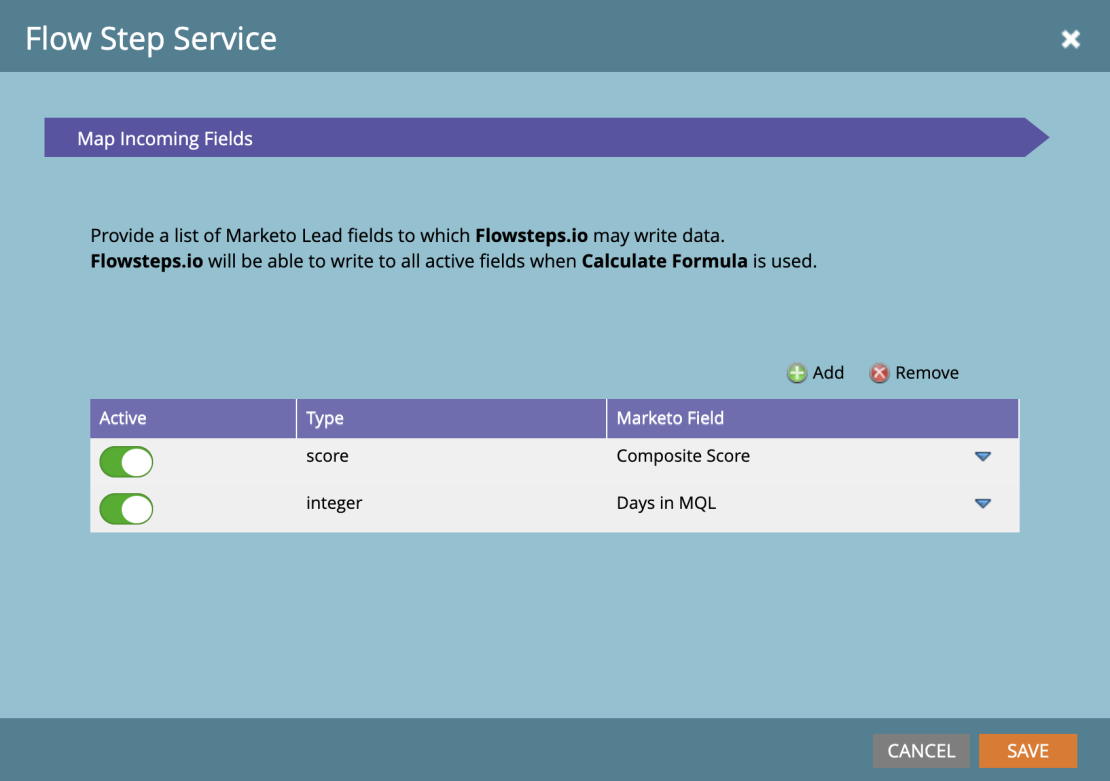
Task: Toggle the Active switch on the score row
Action: [125, 461]
